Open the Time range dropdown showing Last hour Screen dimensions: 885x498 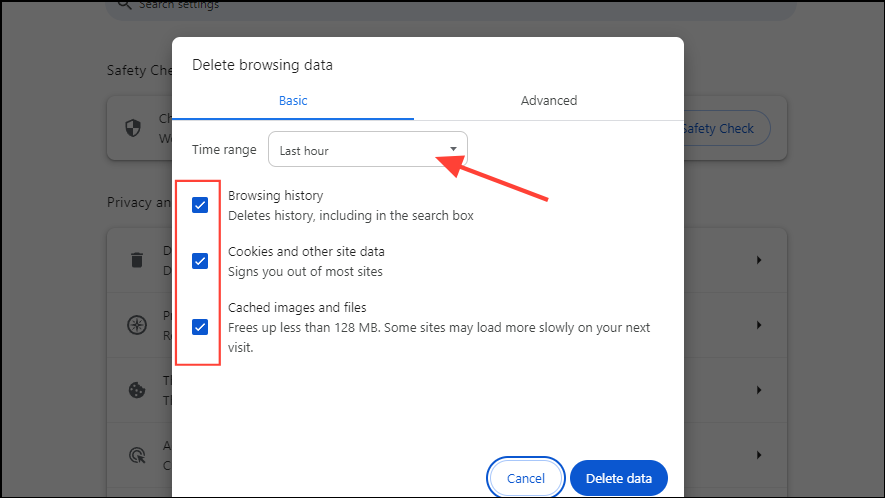(367, 150)
